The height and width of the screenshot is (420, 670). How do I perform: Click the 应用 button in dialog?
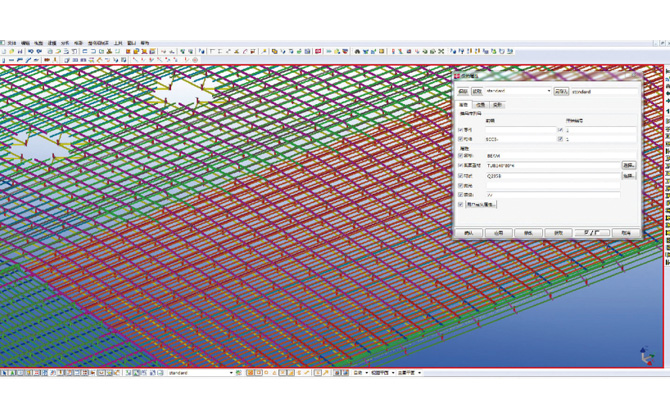[498, 232]
